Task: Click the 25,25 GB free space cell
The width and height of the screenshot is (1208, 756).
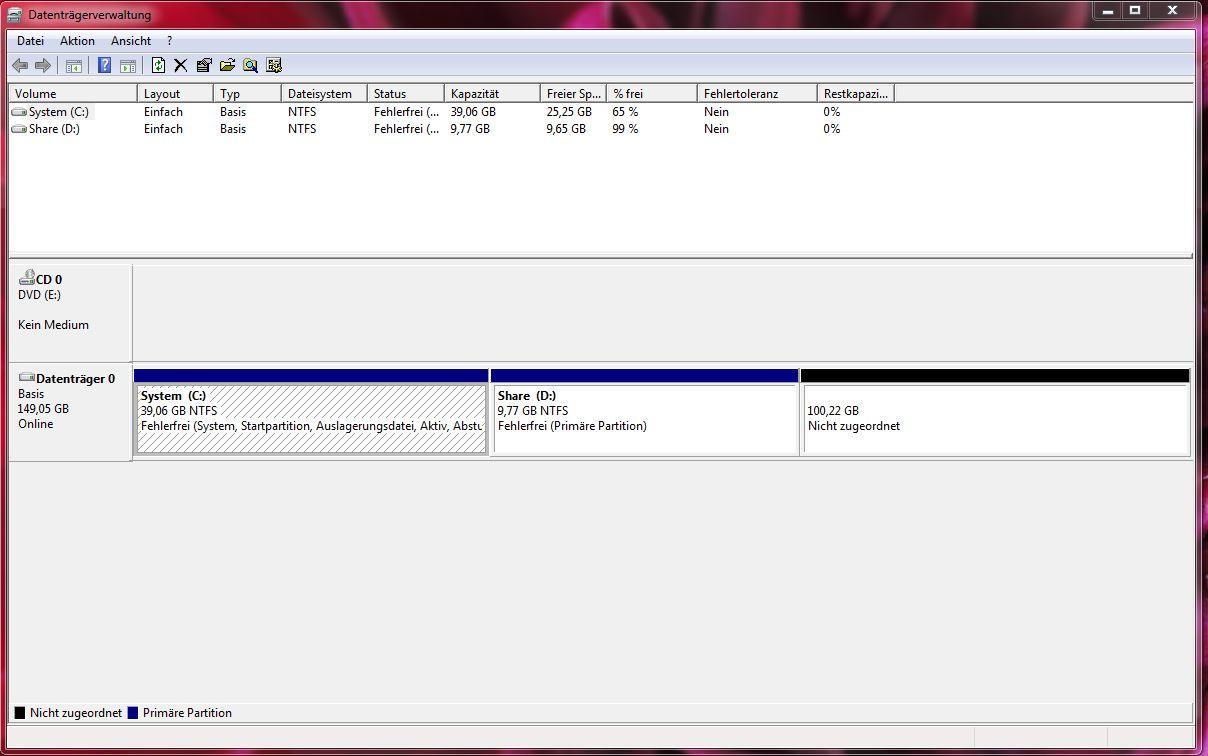Action: 569,112
